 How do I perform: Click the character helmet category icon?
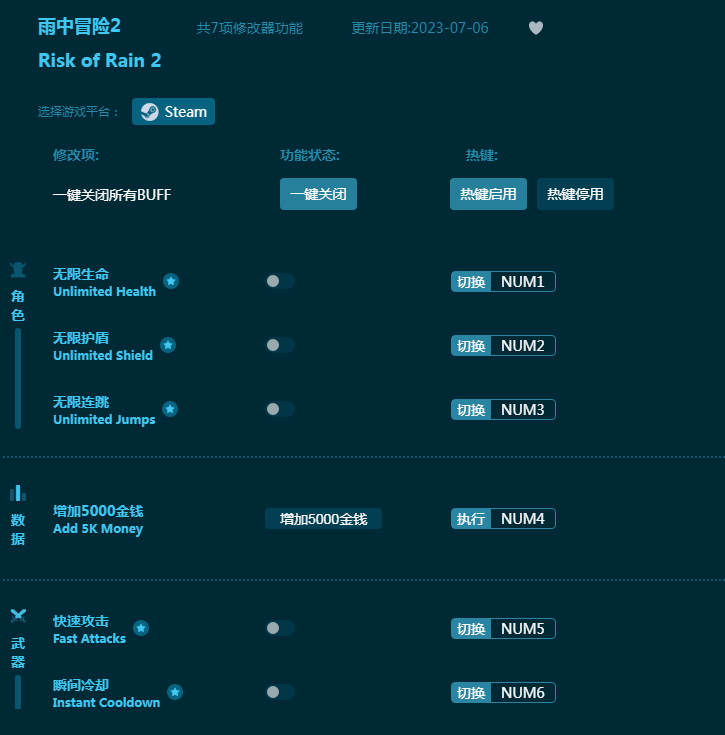point(18,270)
